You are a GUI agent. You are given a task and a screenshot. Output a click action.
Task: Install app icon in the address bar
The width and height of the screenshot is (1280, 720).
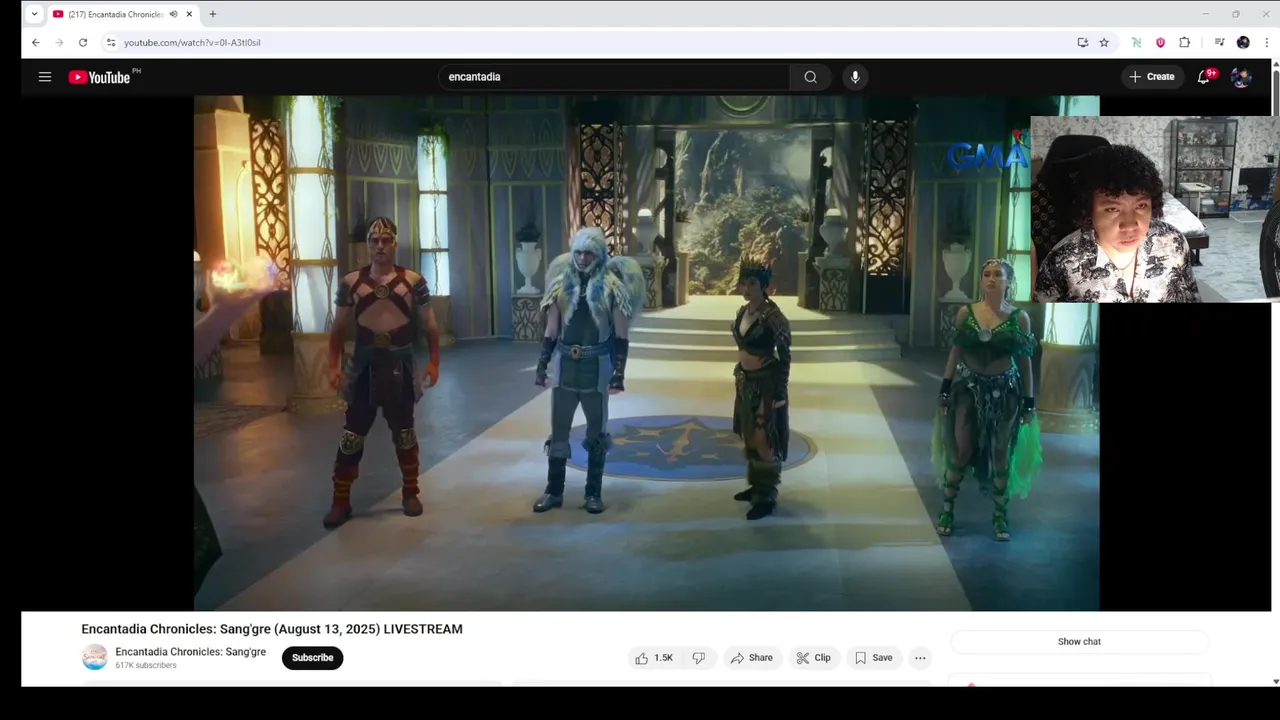(x=1082, y=43)
